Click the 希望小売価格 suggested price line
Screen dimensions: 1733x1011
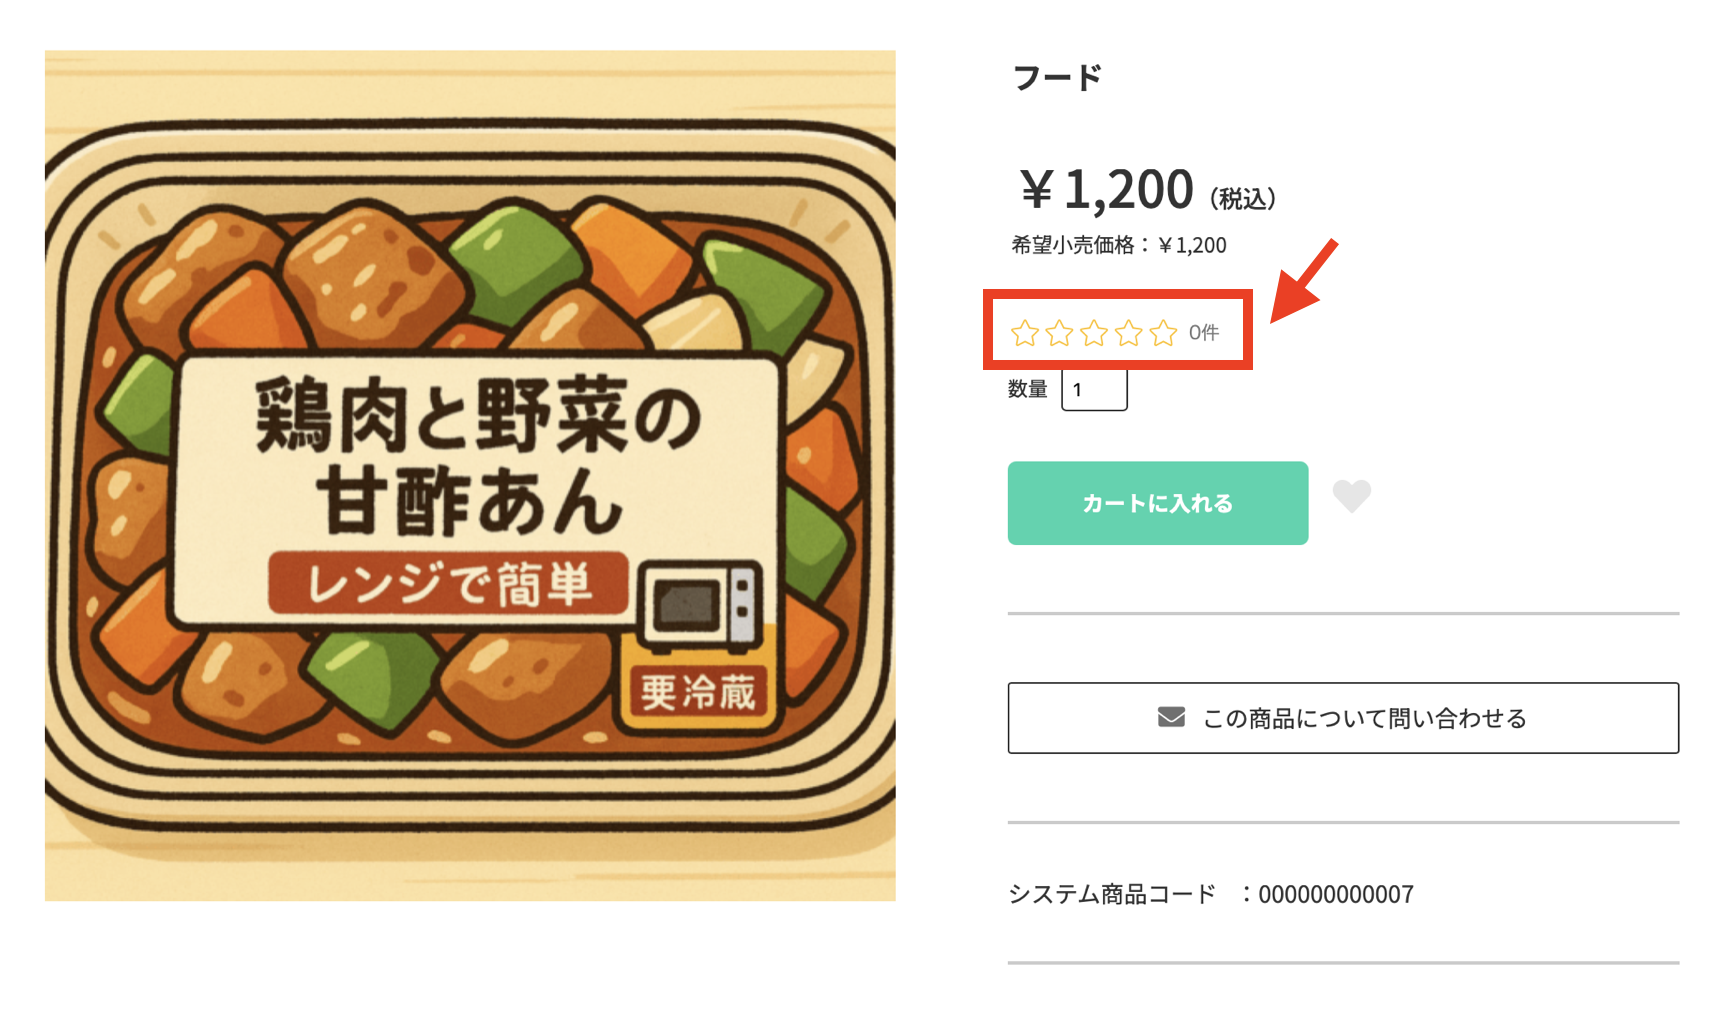(x=1118, y=245)
